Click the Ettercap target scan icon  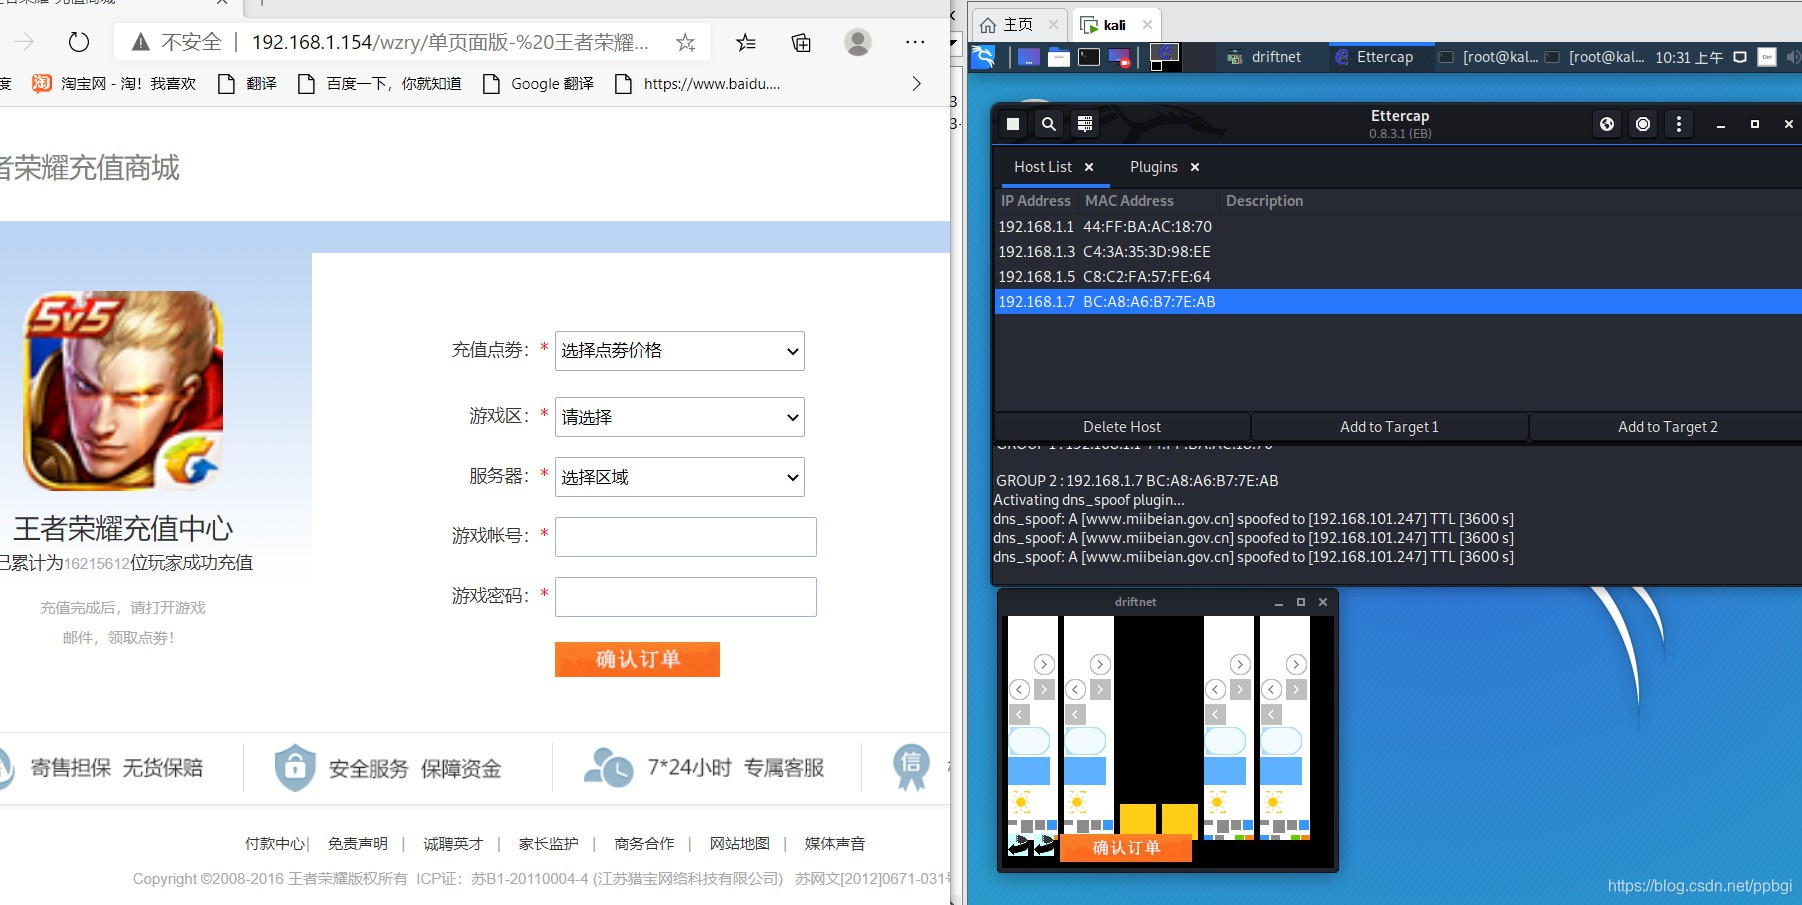click(1642, 123)
